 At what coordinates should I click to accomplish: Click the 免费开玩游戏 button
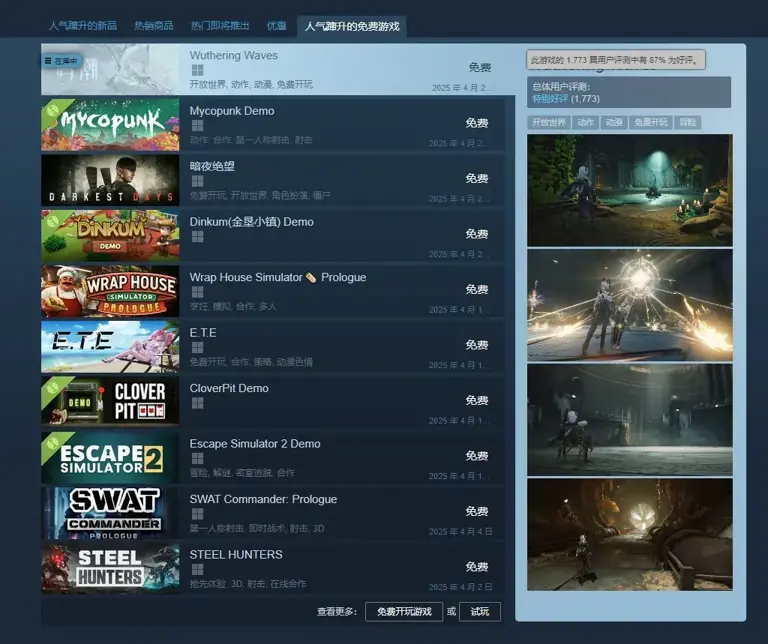click(x=404, y=611)
